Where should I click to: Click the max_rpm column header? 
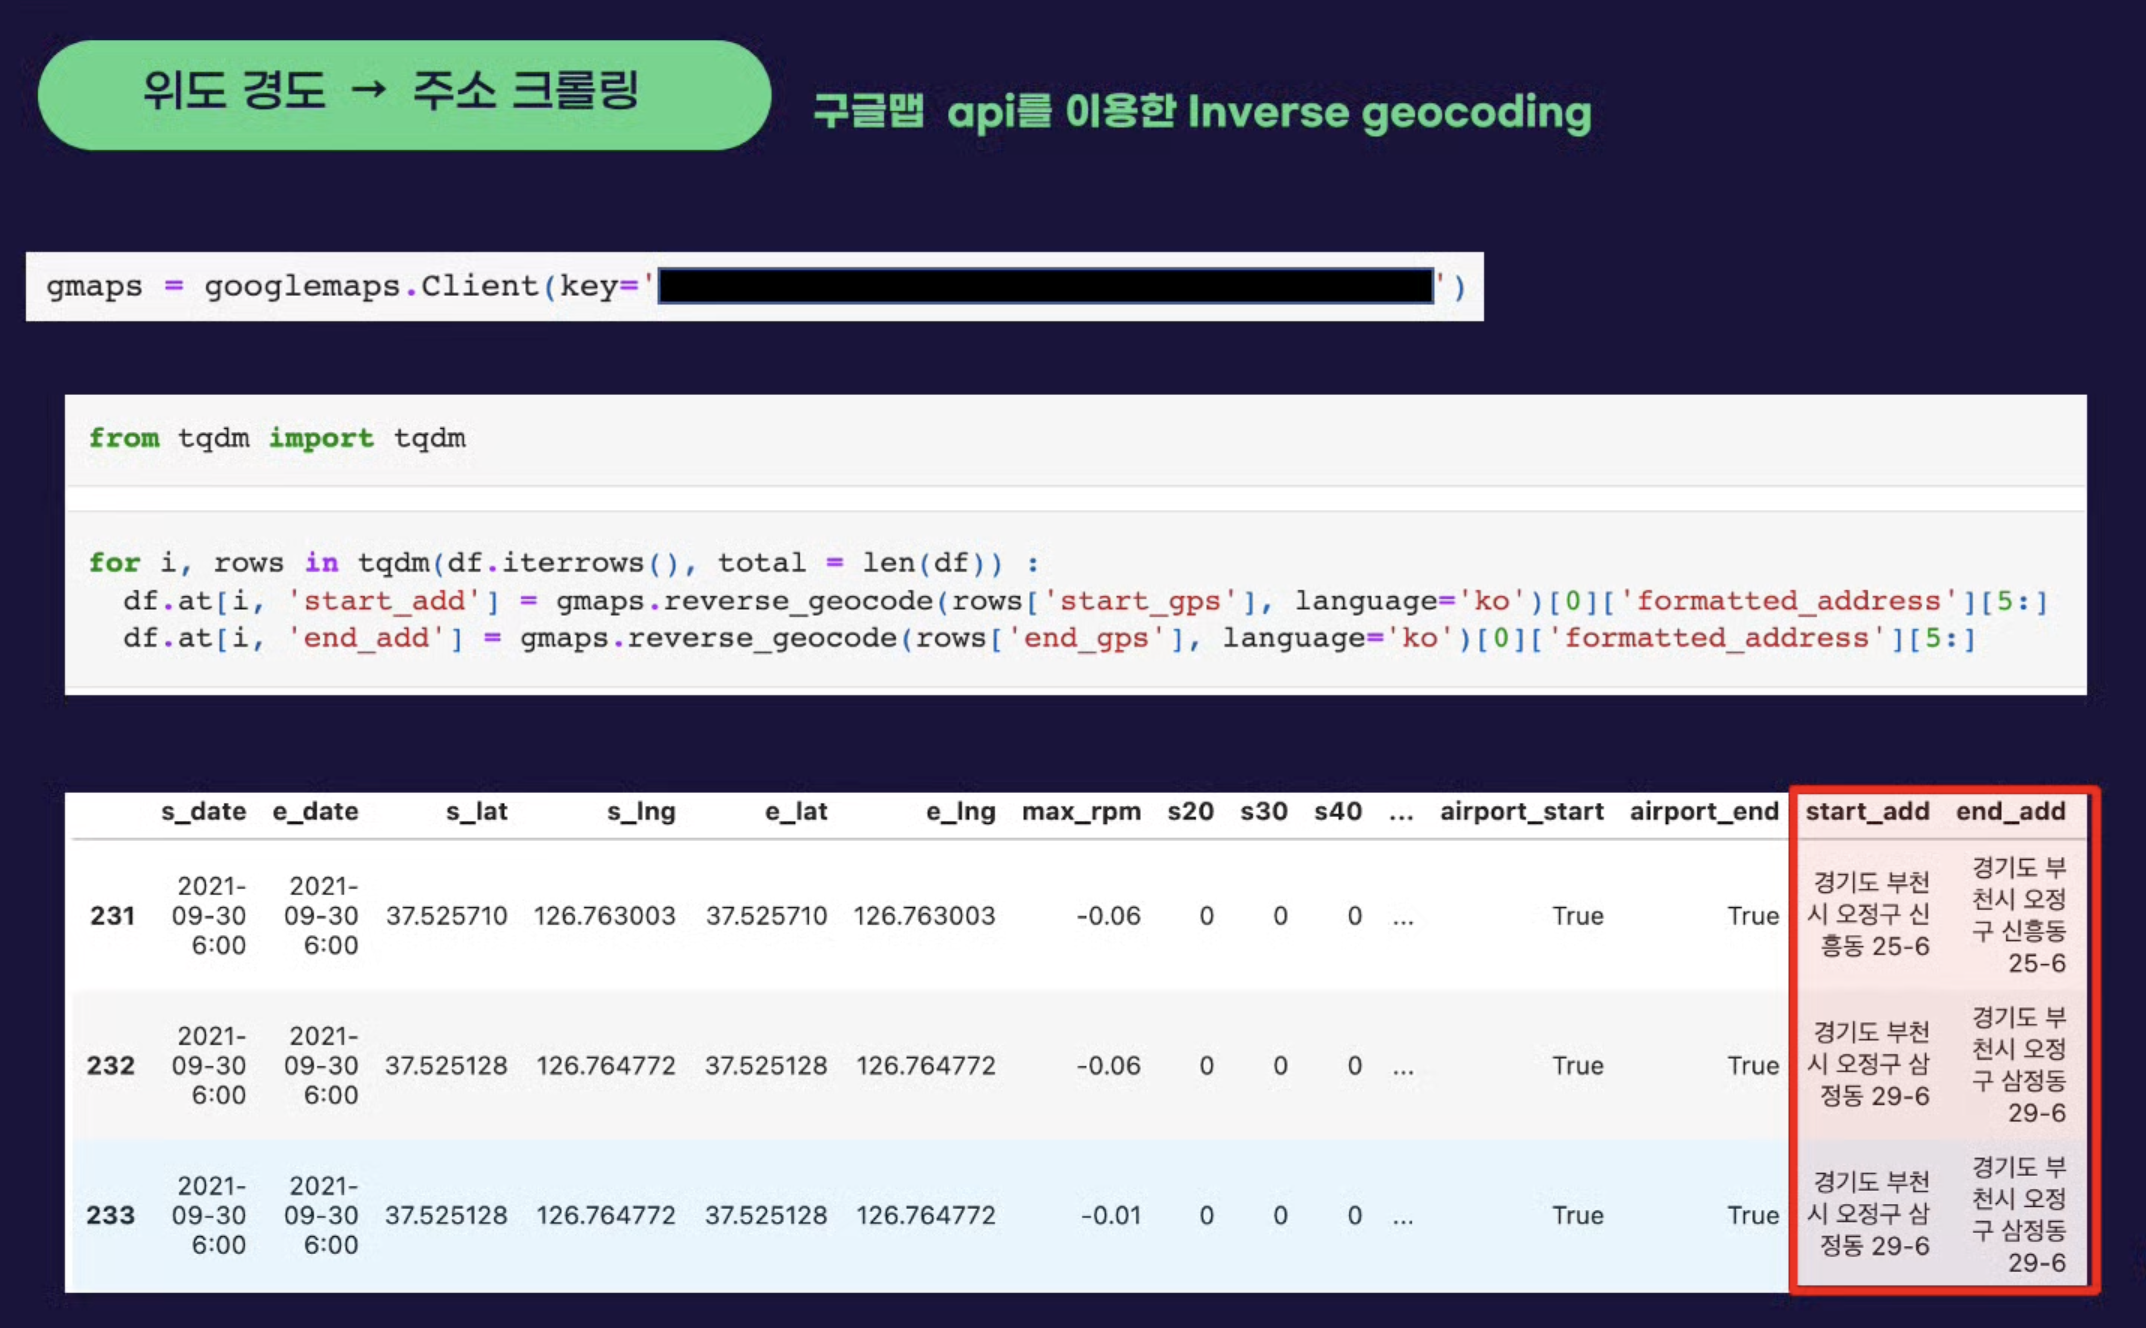[x=1080, y=812]
